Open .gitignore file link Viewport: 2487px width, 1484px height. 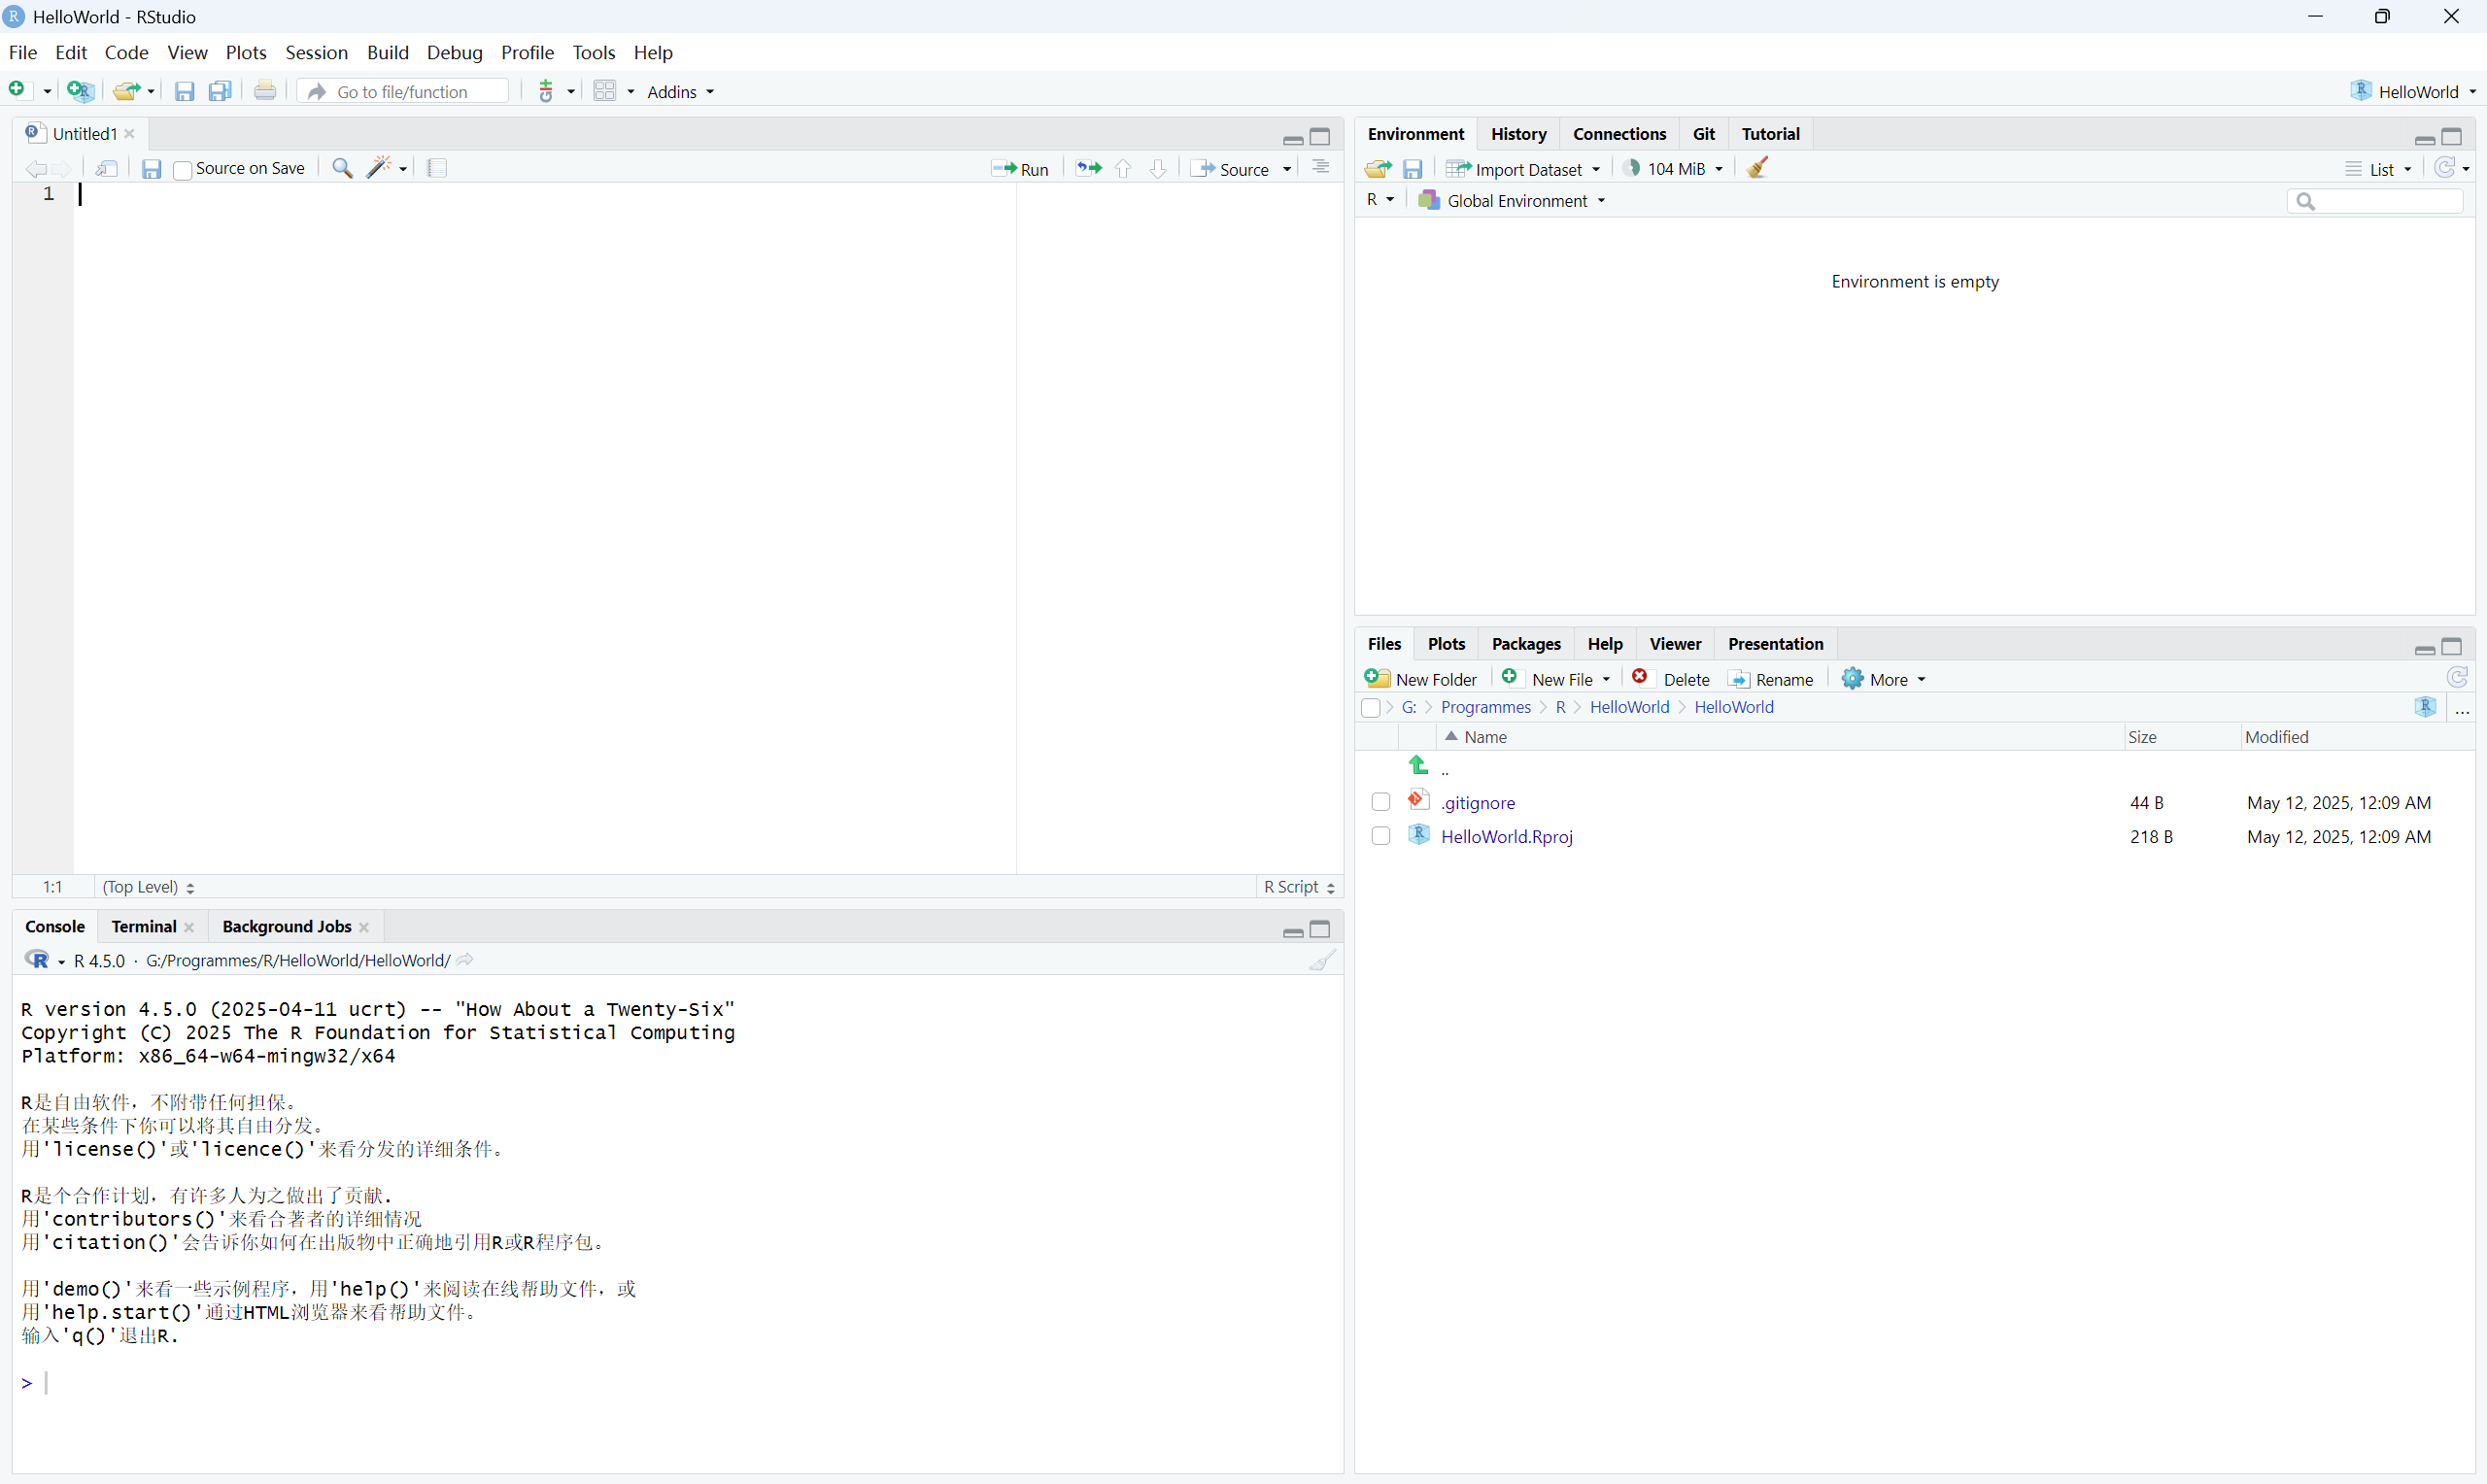point(1477,802)
